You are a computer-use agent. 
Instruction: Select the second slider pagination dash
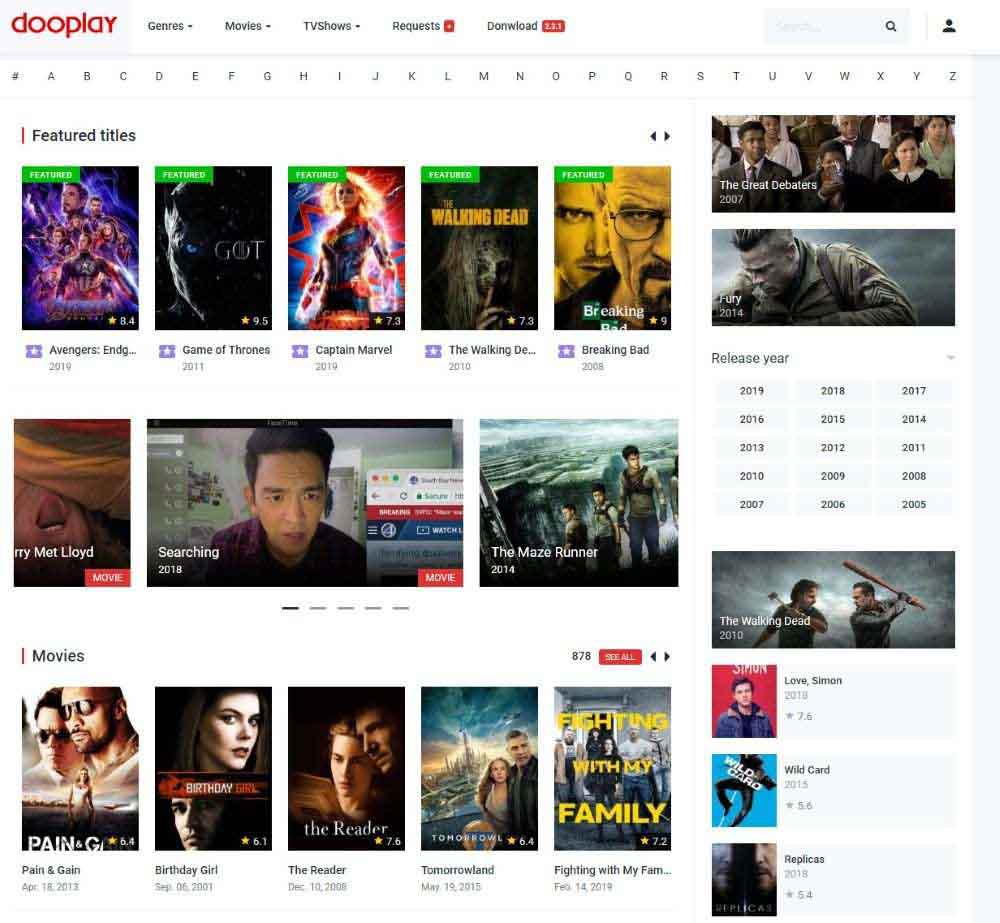tap(318, 609)
